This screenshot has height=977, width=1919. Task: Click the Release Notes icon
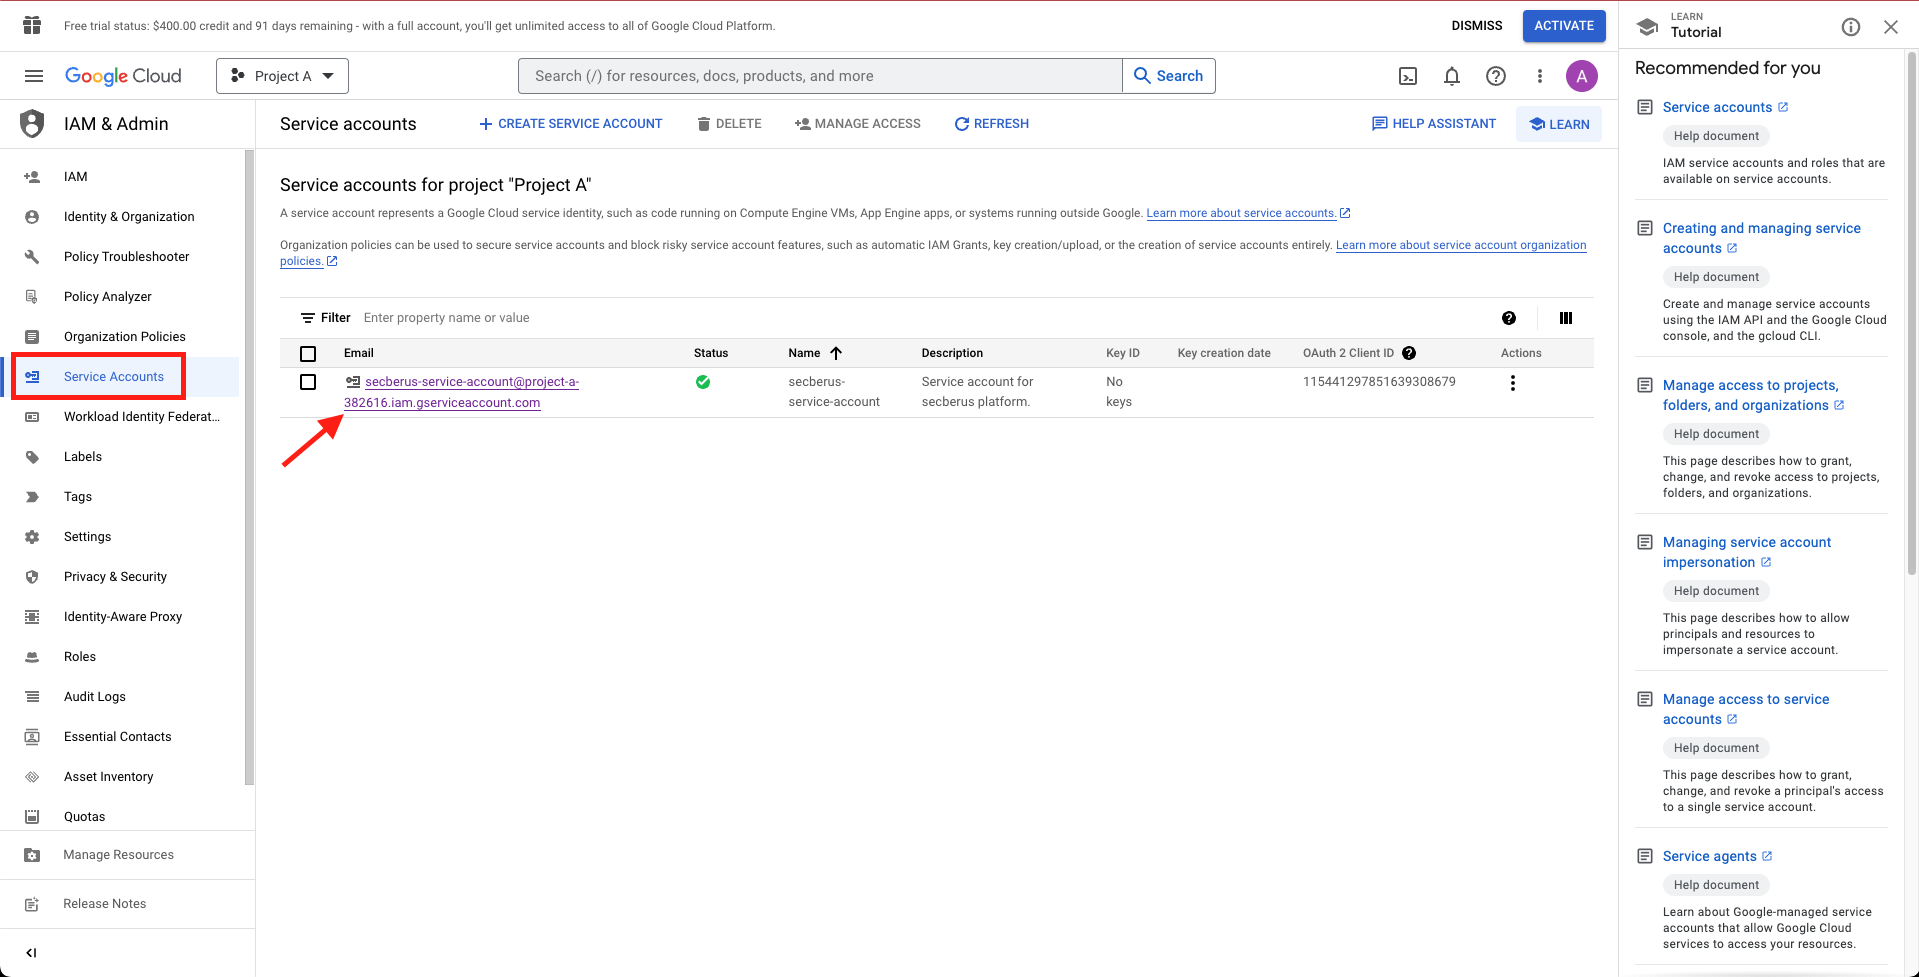point(32,904)
